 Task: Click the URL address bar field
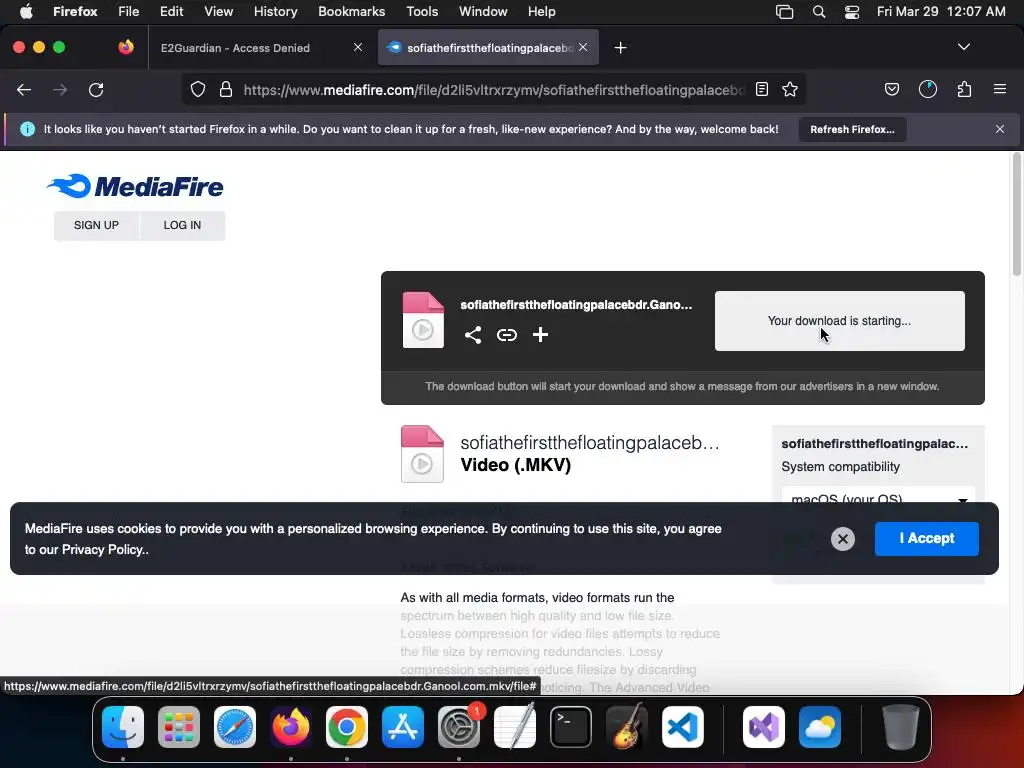(493, 89)
